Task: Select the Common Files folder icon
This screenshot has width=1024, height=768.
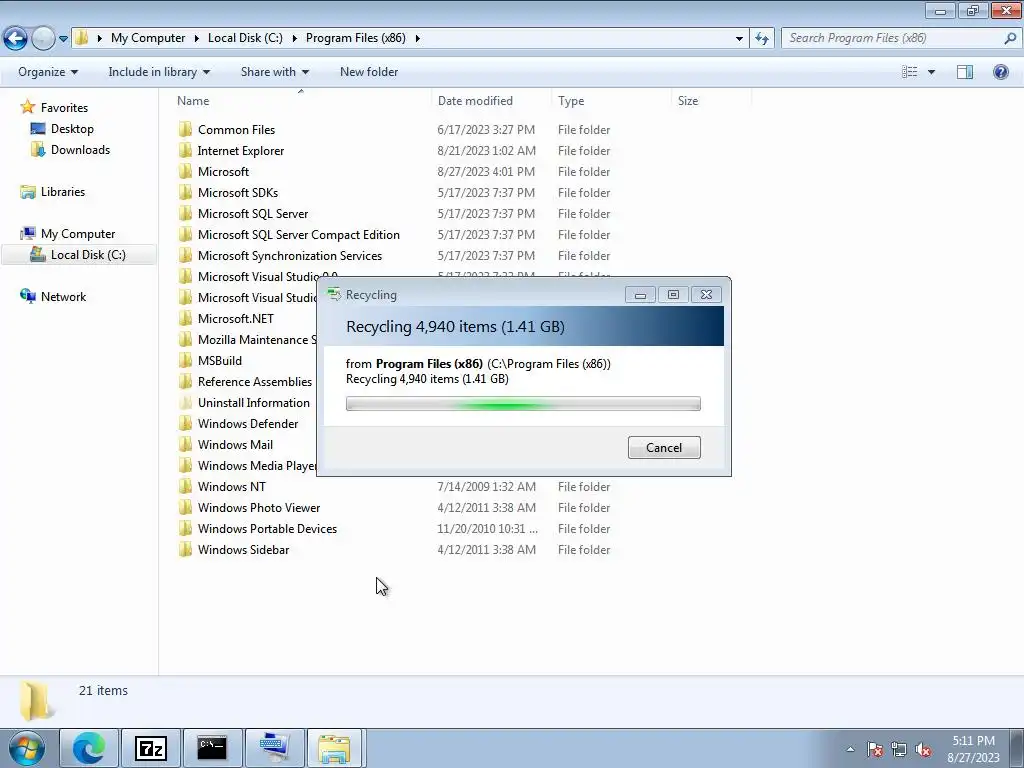Action: coord(185,129)
